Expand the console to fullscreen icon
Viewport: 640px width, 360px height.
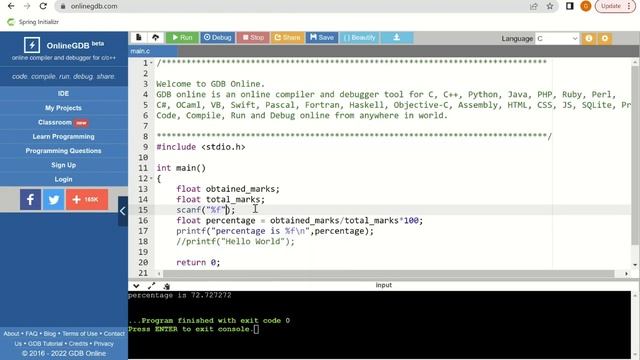pos(151,286)
